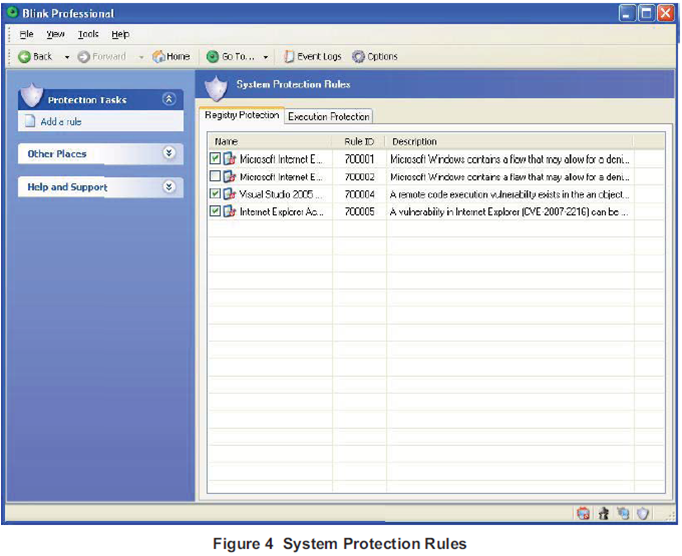Screen dimensions: 682x556
Task: Click the Go To... button label
Action: pos(238,57)
